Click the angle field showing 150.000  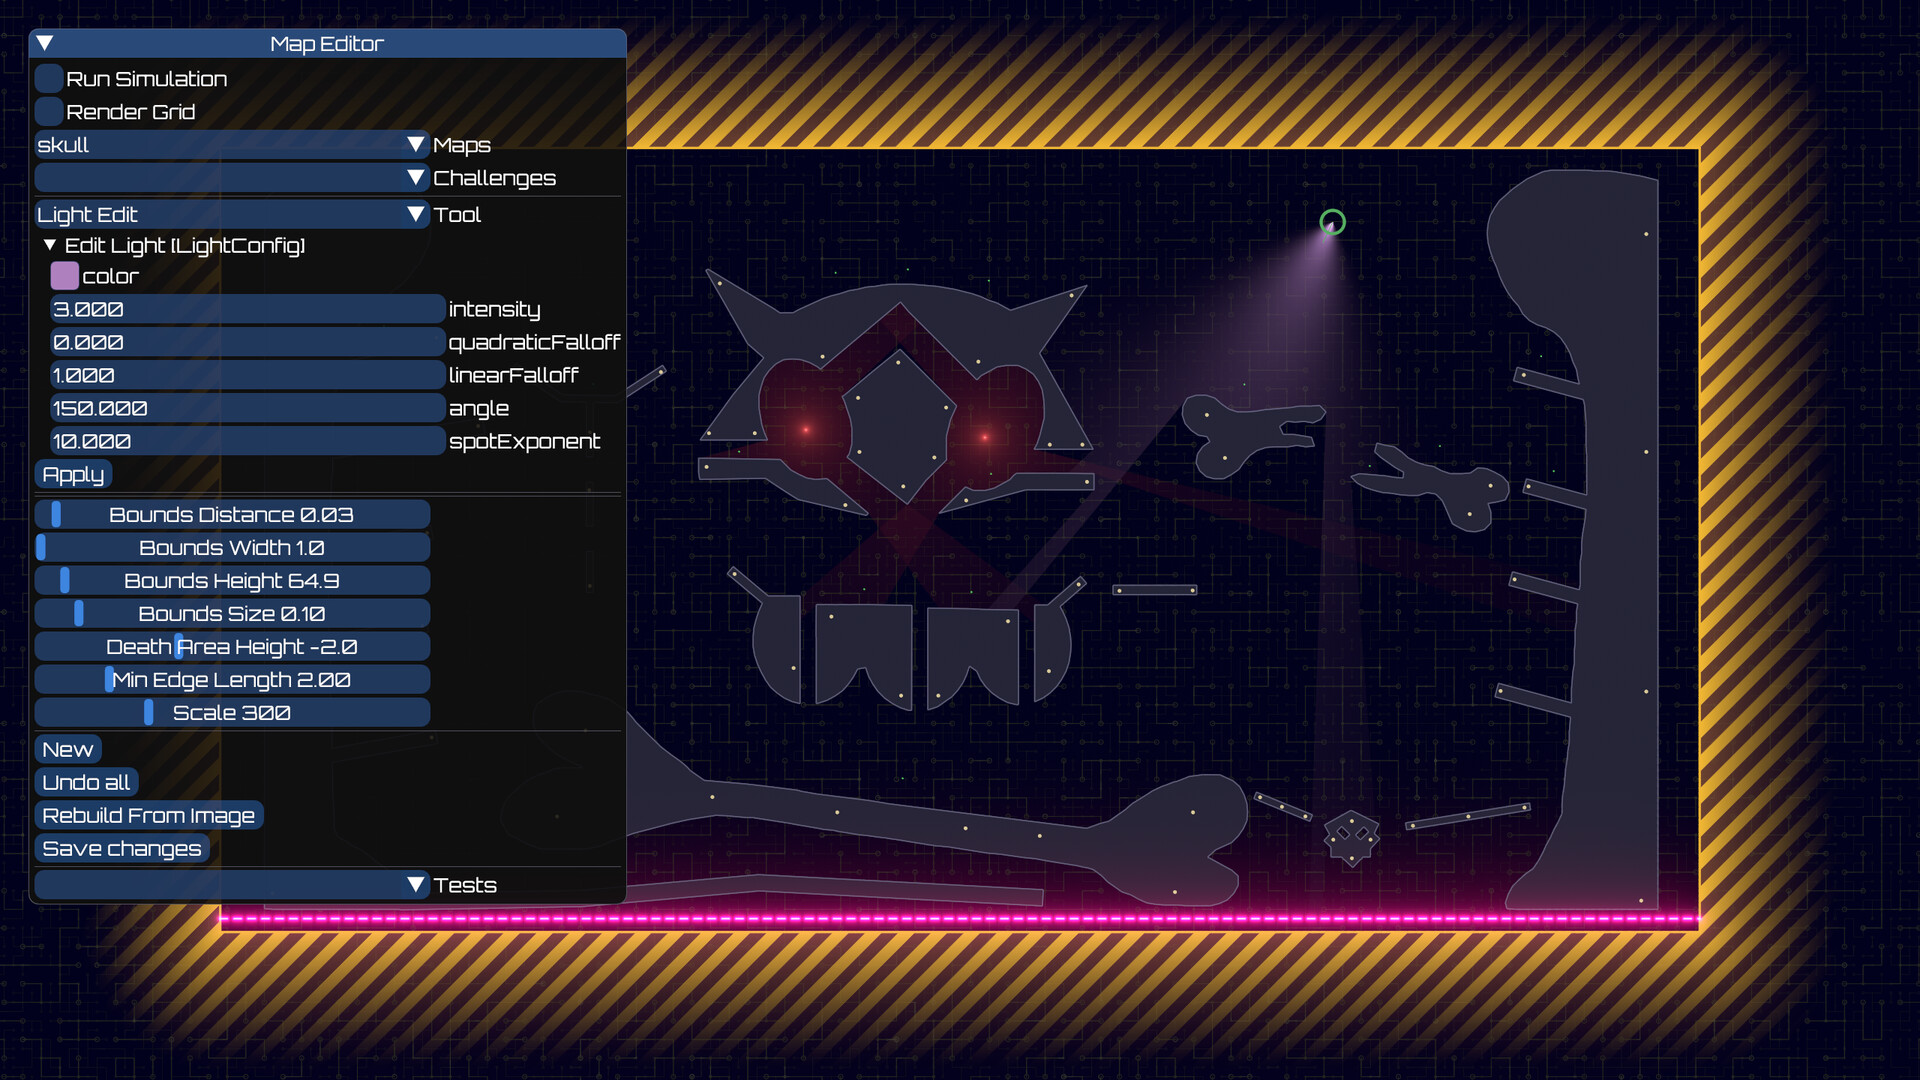coord(248,408)
